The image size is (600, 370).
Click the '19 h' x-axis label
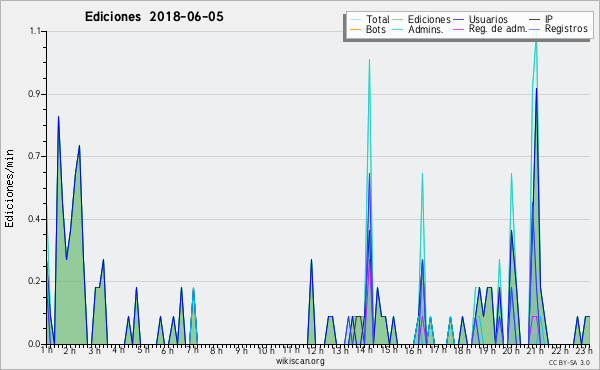(487, 350)
